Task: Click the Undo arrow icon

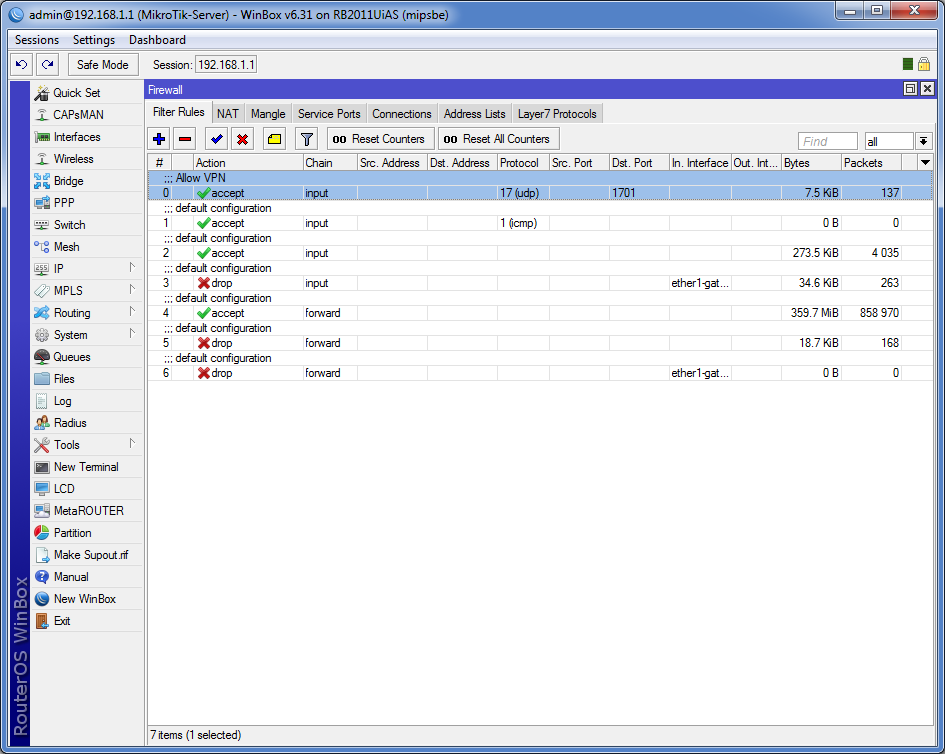Action: pos(22,64)
